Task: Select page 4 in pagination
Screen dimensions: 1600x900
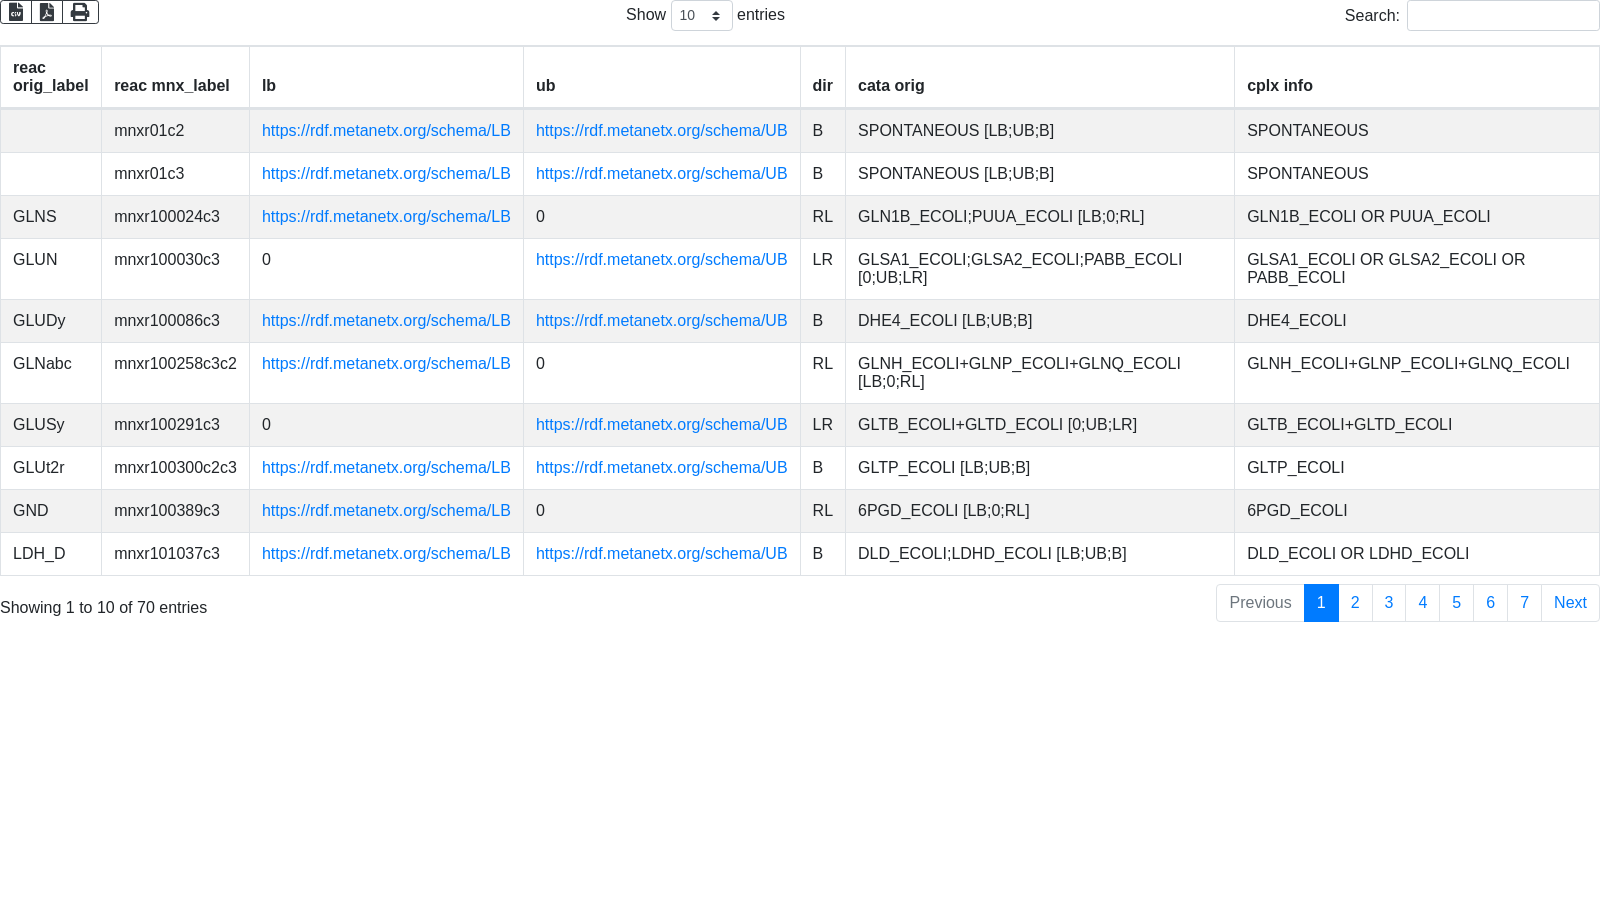Action: coord(1422,603)
